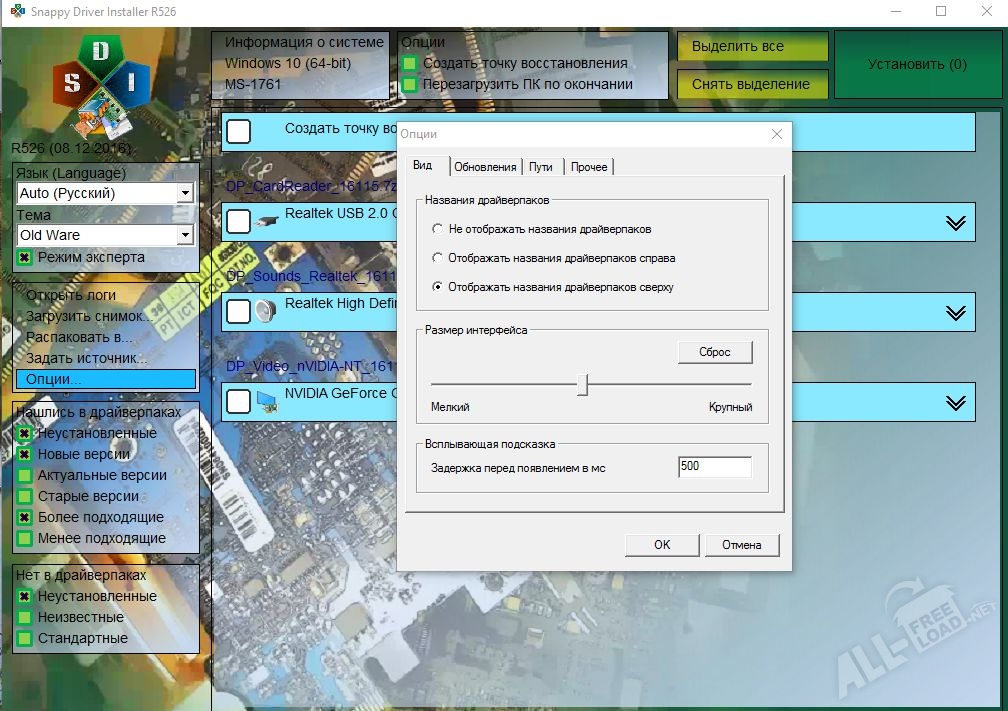Toggle the Режим эксперта checkbox
The height and width of the screenshot is (711, 1008).
[x=25, y=258]
